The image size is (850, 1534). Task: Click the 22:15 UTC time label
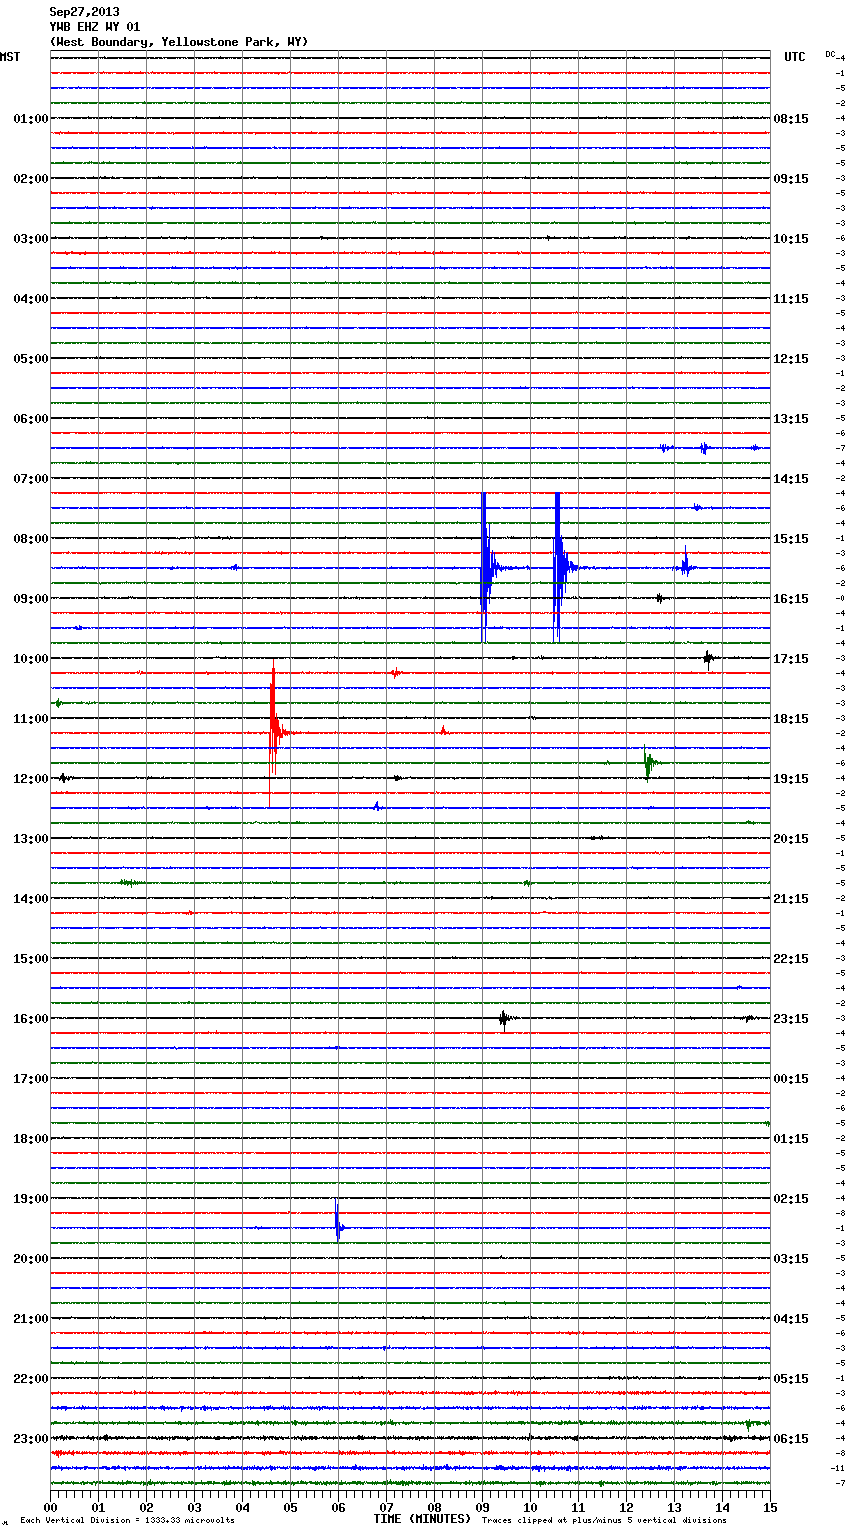coord(791,959)
